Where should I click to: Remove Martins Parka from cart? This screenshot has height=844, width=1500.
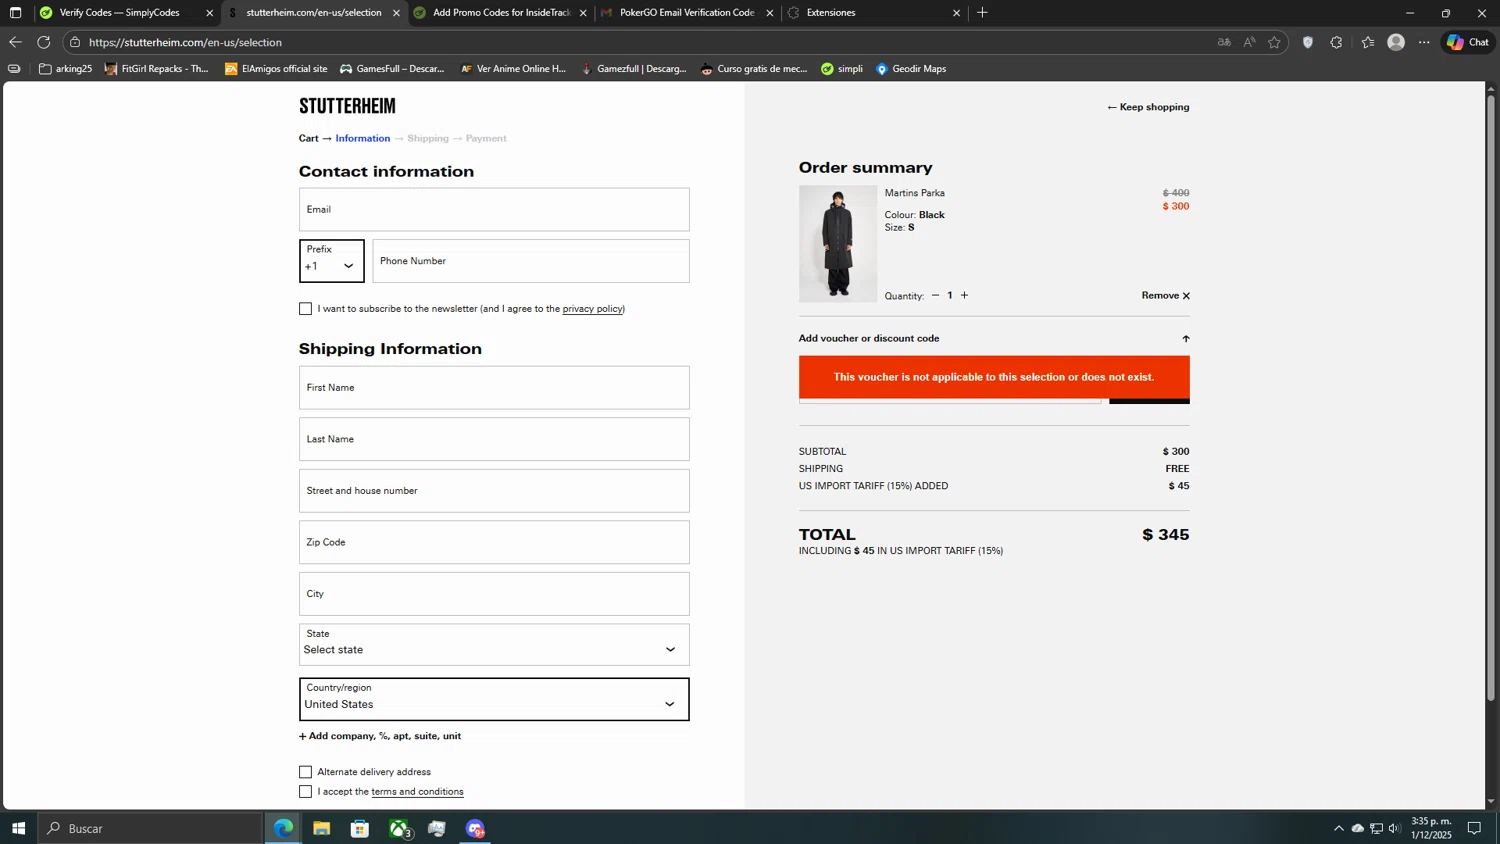pyautogui.click(x=1165, y=295)
